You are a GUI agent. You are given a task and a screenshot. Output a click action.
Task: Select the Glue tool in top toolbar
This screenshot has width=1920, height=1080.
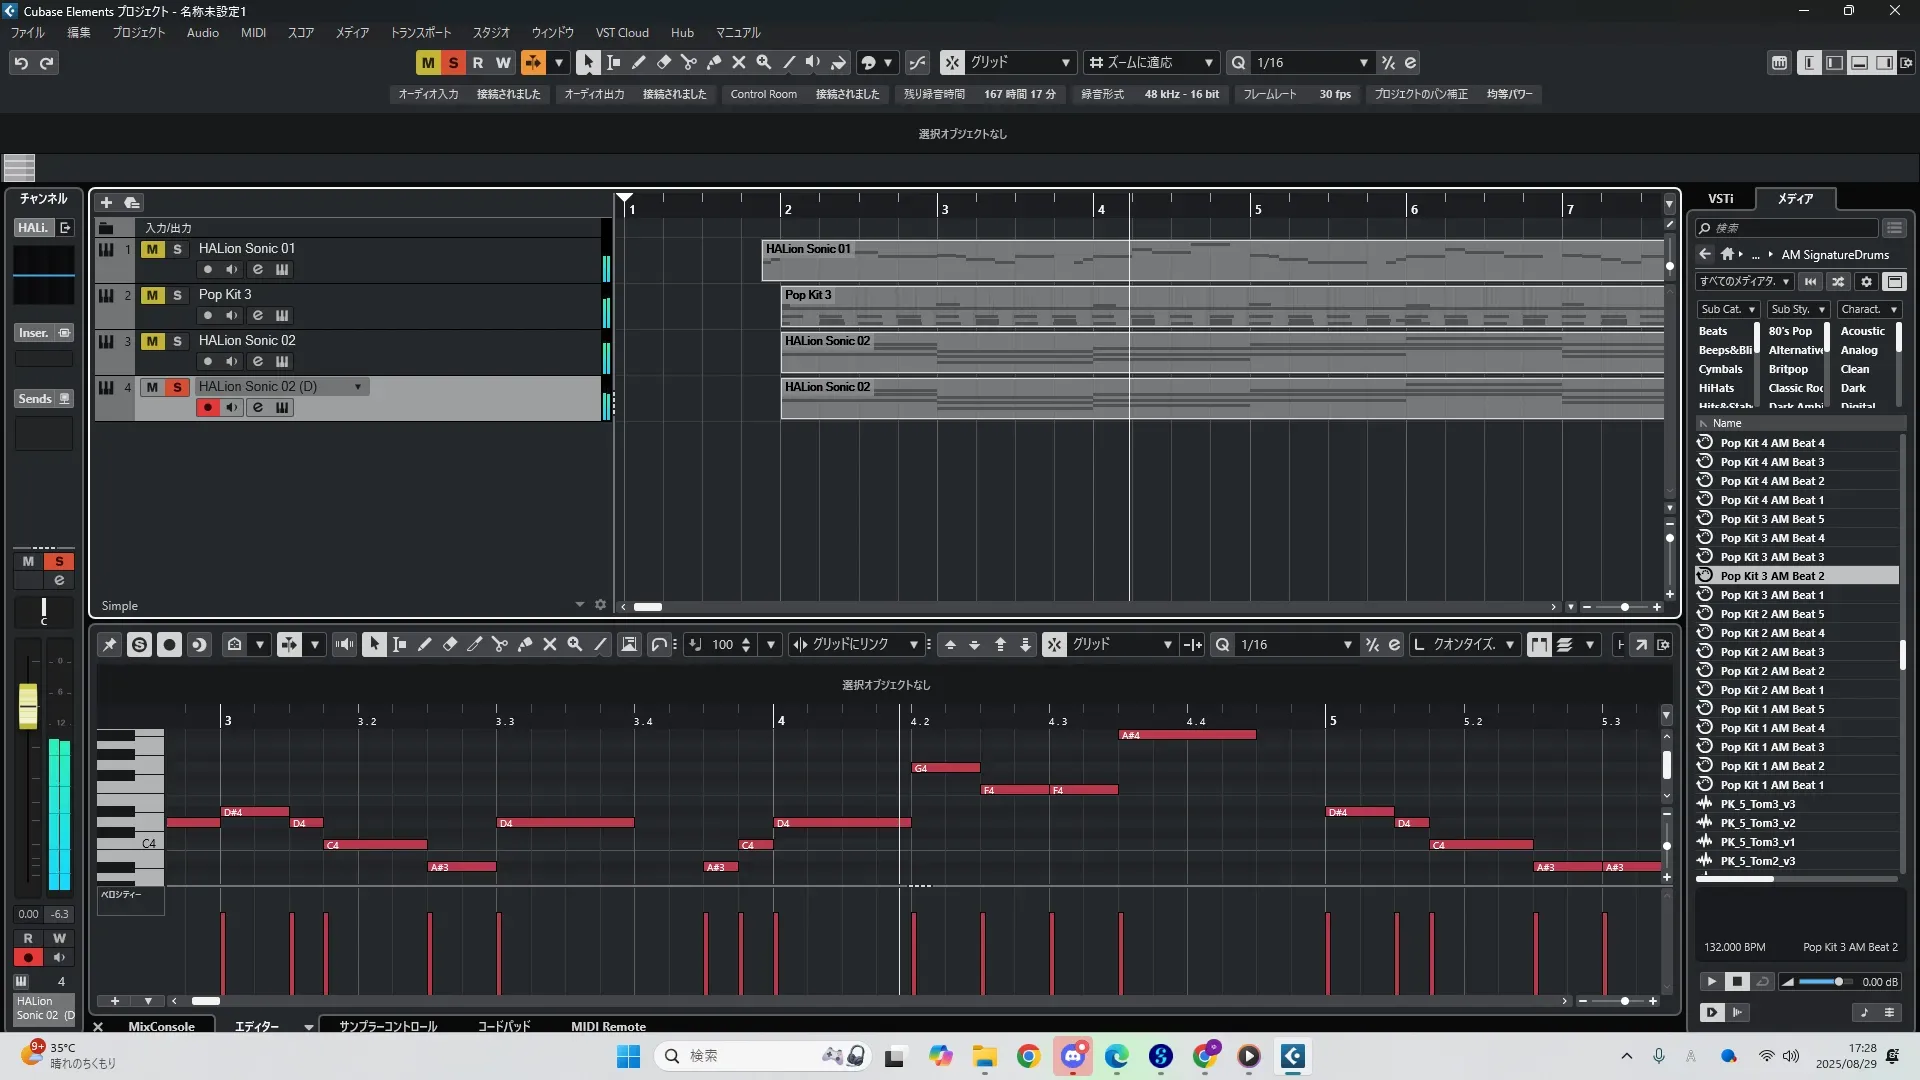click(x=713, y=63)
